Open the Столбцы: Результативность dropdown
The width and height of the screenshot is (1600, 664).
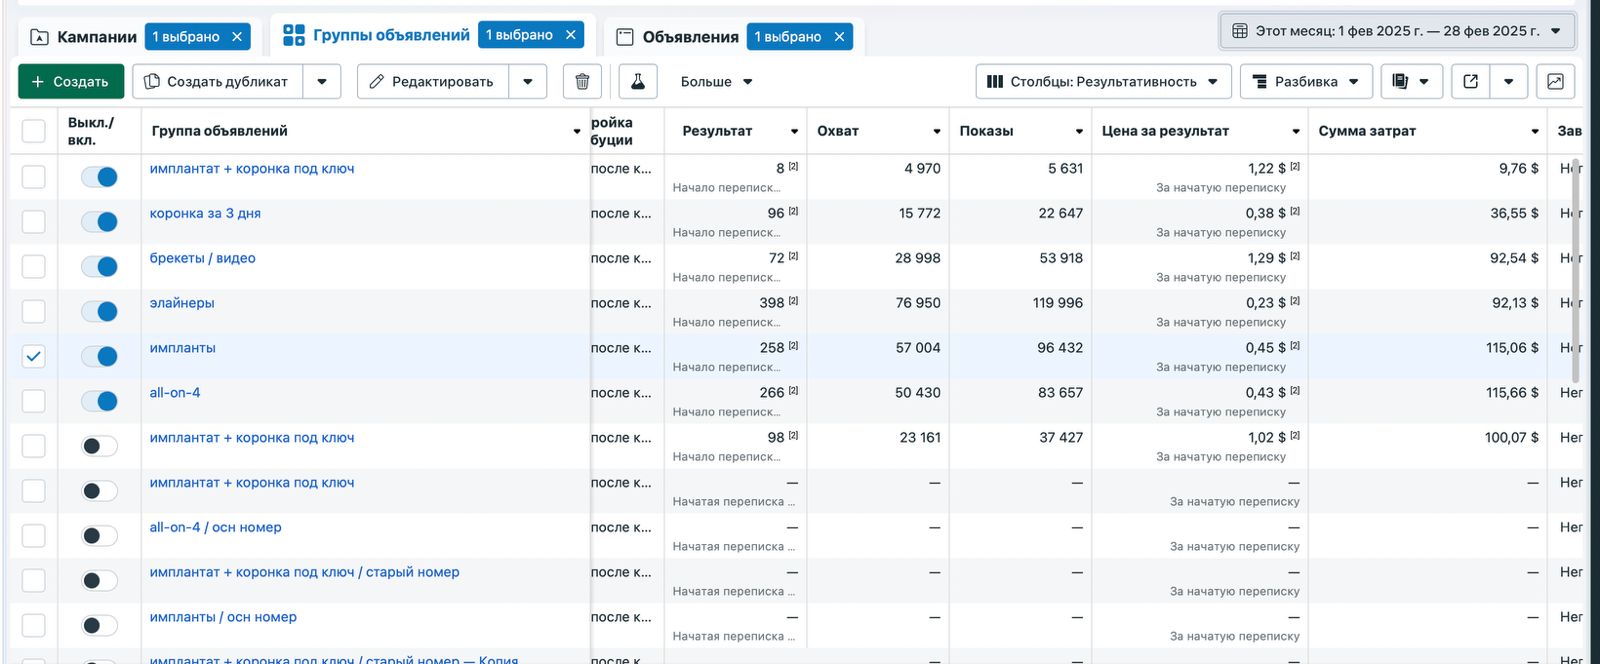[x=1101, y=82]
